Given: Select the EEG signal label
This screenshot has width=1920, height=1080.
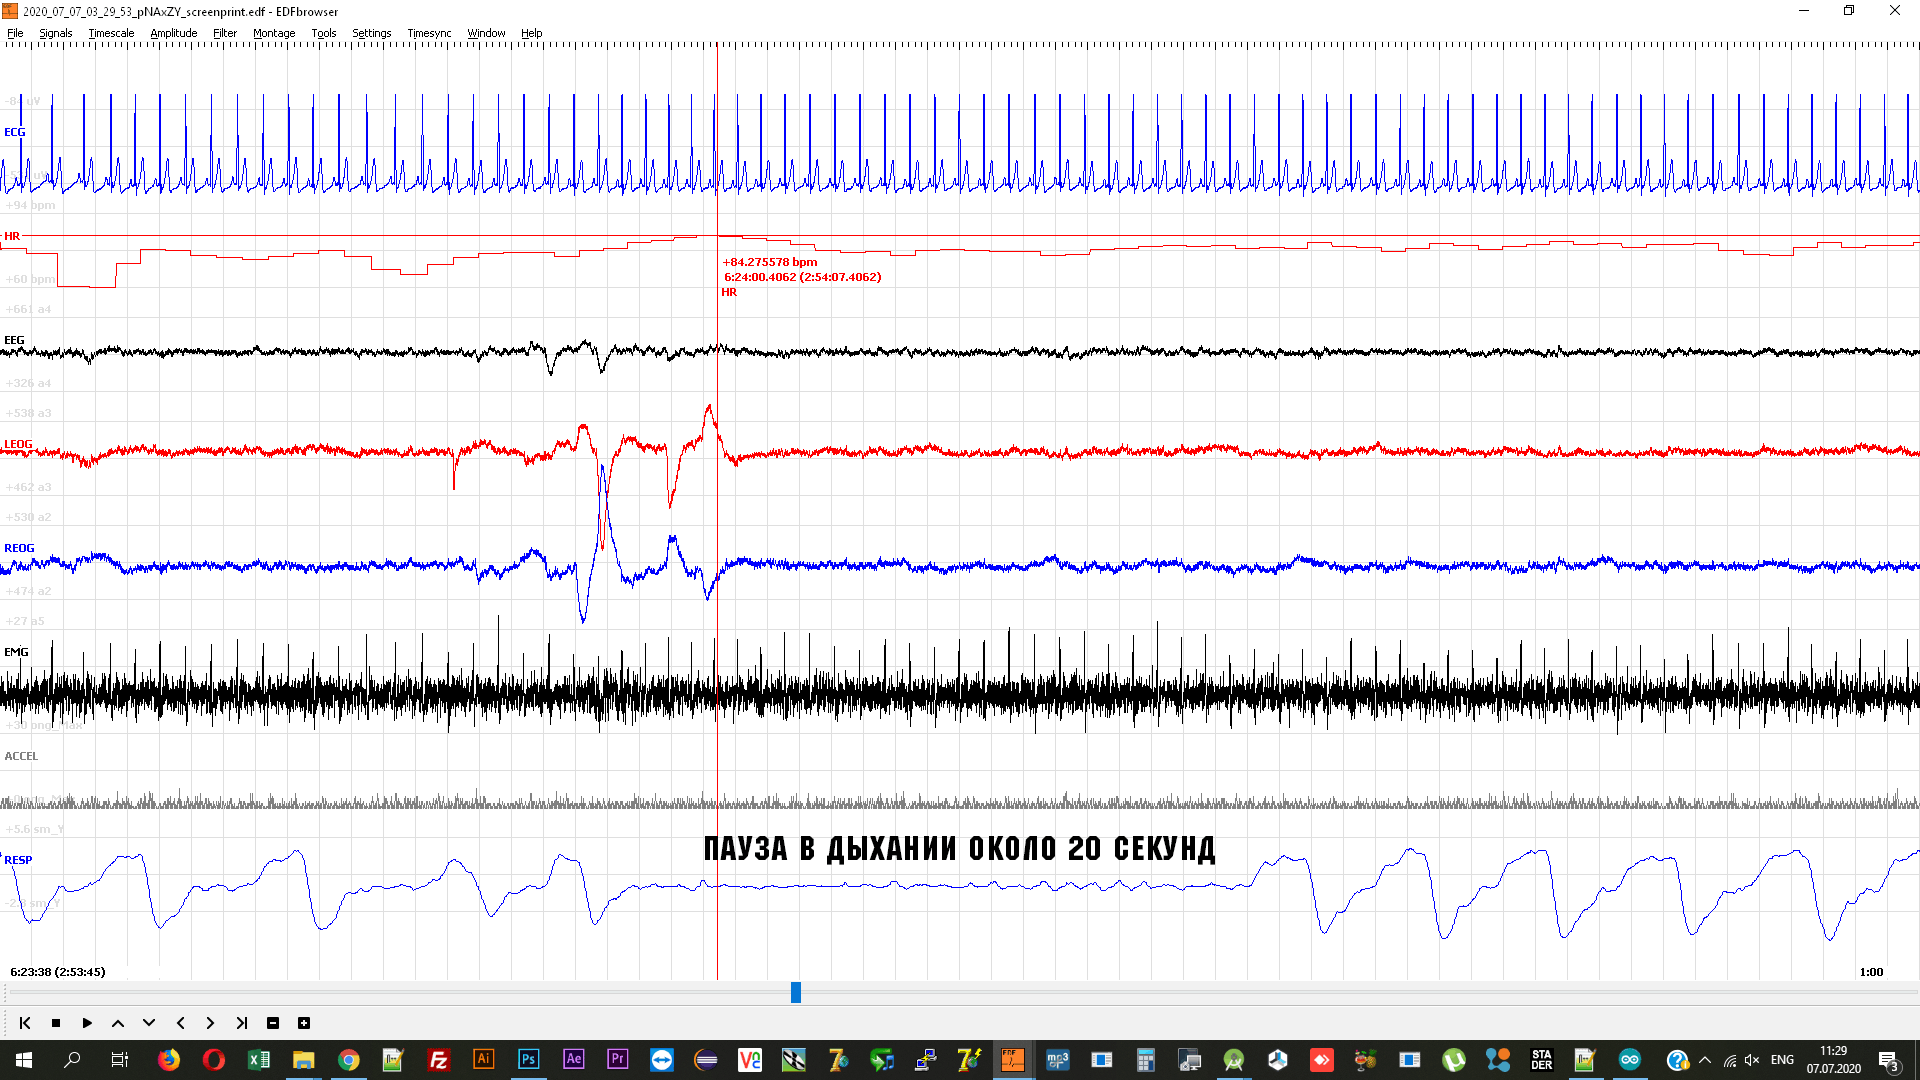Looking at the screenshot, I should pyautogui.click(x=14, y=340).
